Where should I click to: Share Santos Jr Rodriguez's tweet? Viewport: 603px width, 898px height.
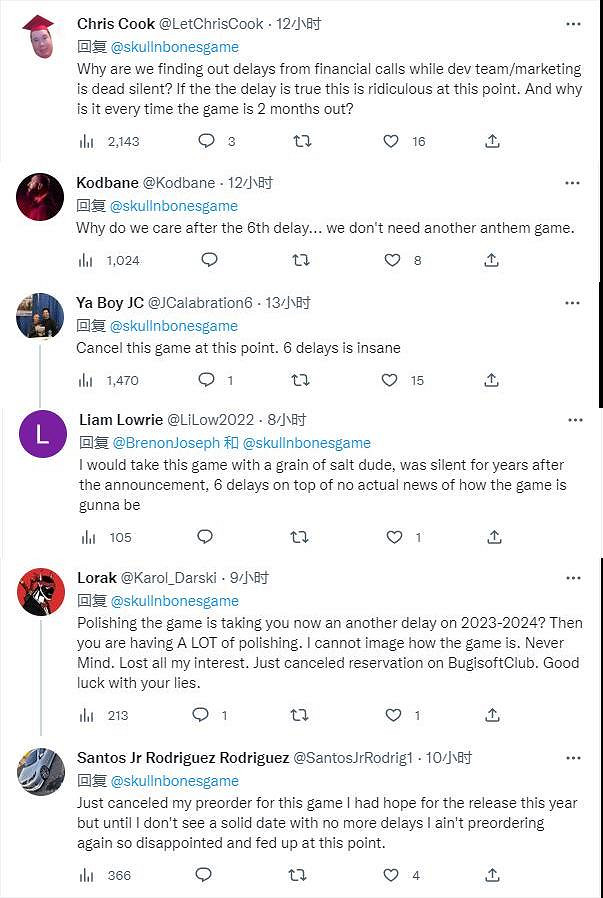pos(492,875)
